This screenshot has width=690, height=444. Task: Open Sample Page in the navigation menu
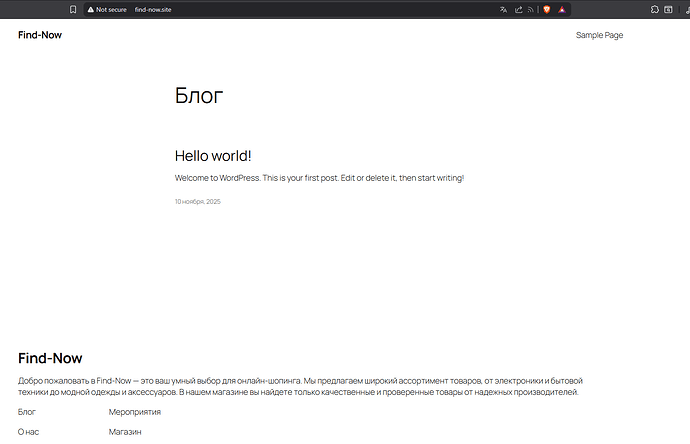coord(599,35)
